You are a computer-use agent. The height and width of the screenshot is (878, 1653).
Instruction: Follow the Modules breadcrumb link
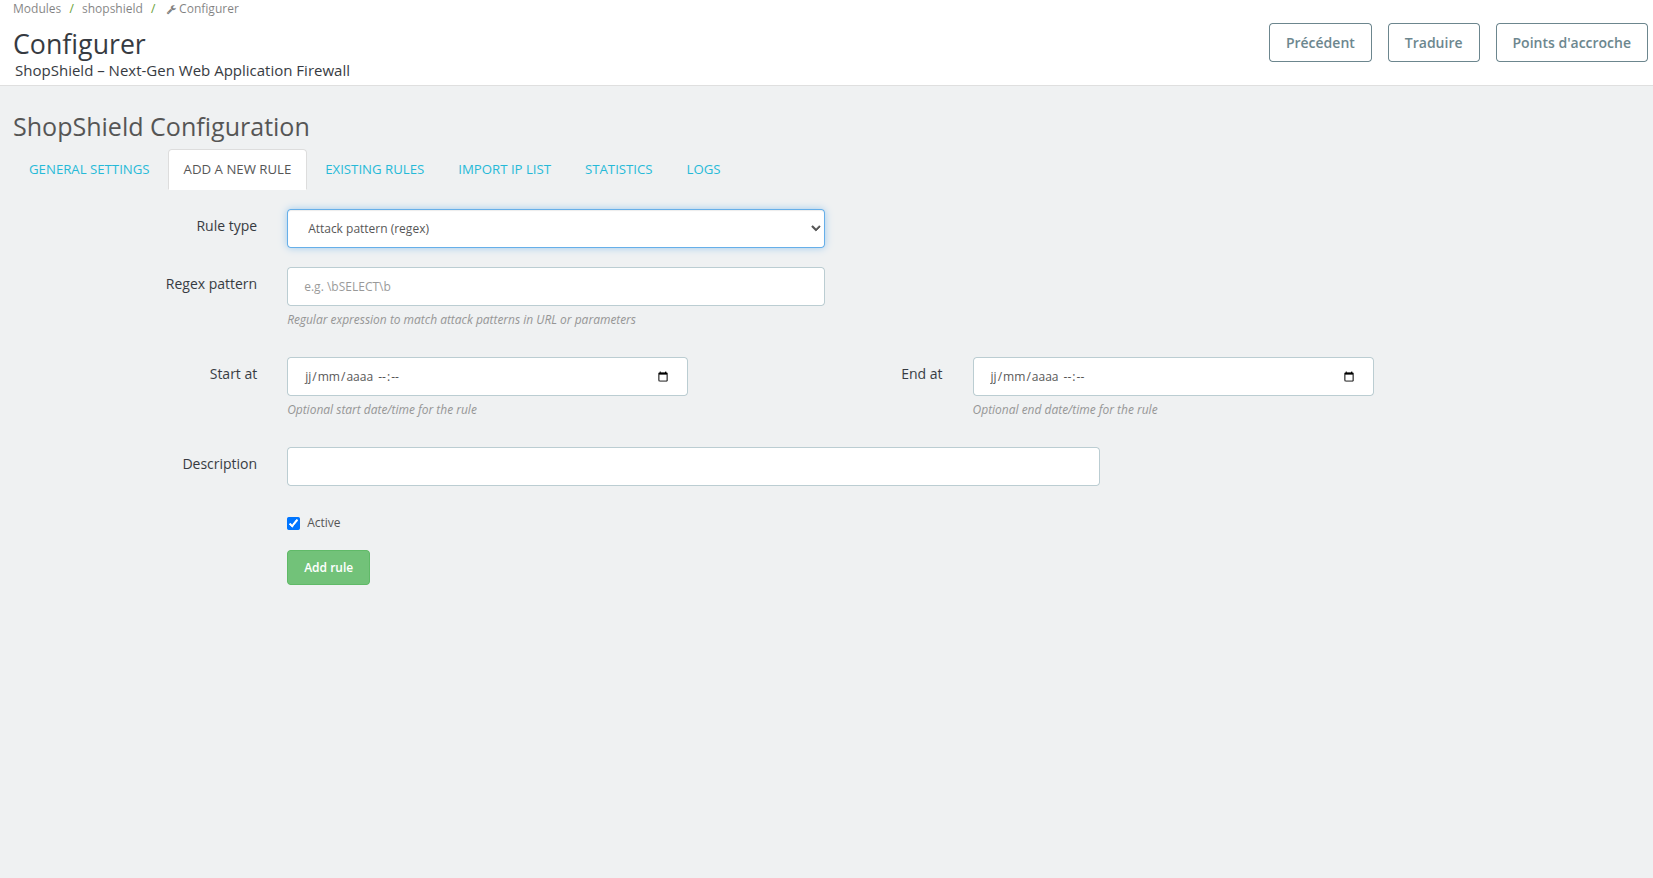click(37, 9)
